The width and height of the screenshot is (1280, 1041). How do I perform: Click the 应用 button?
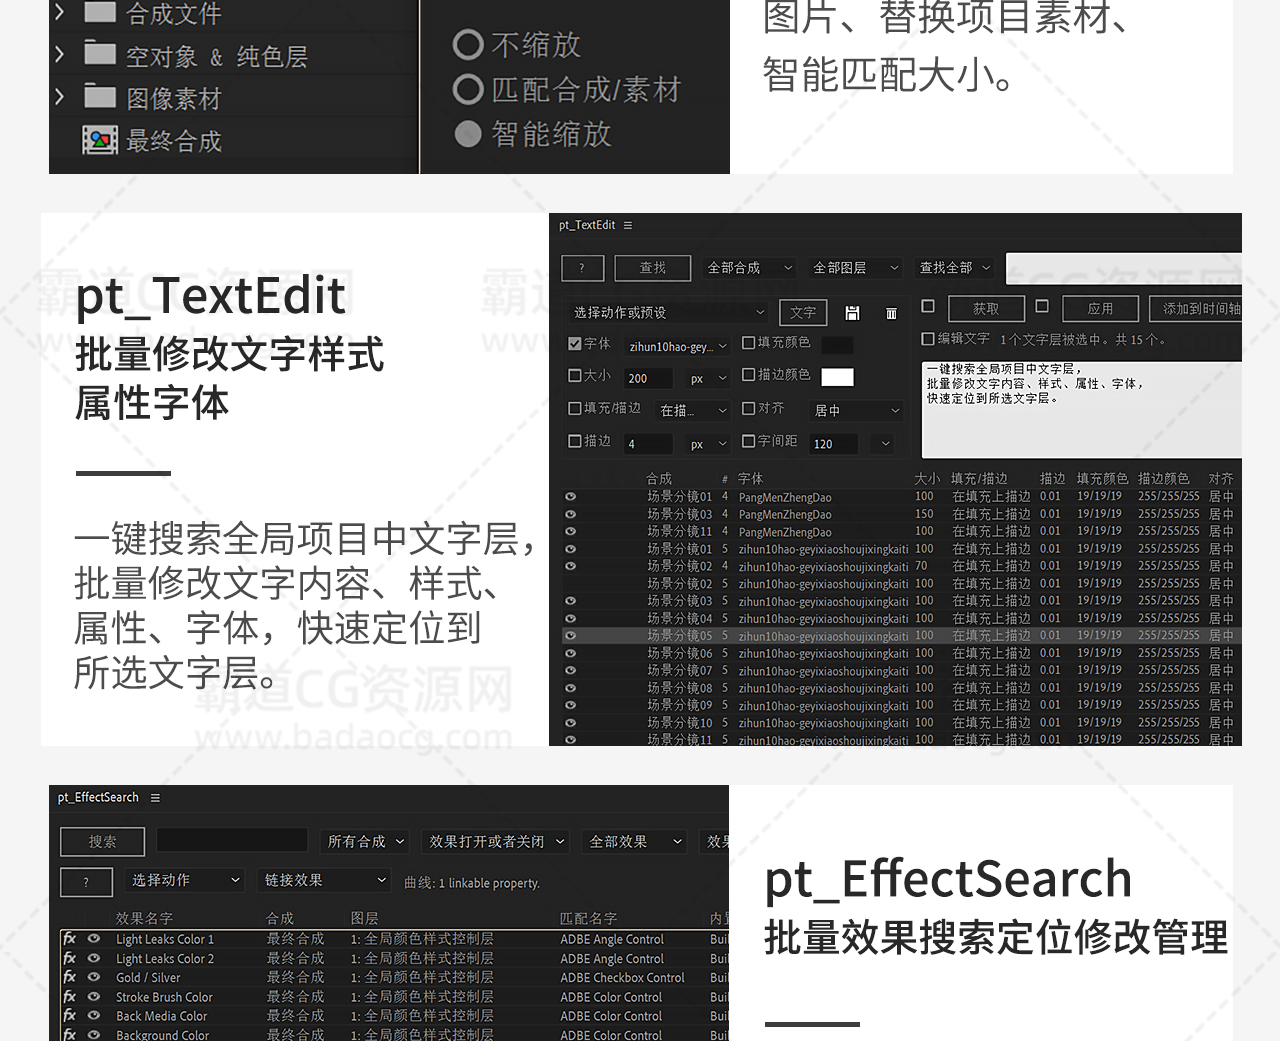[x=1100, y=309]
